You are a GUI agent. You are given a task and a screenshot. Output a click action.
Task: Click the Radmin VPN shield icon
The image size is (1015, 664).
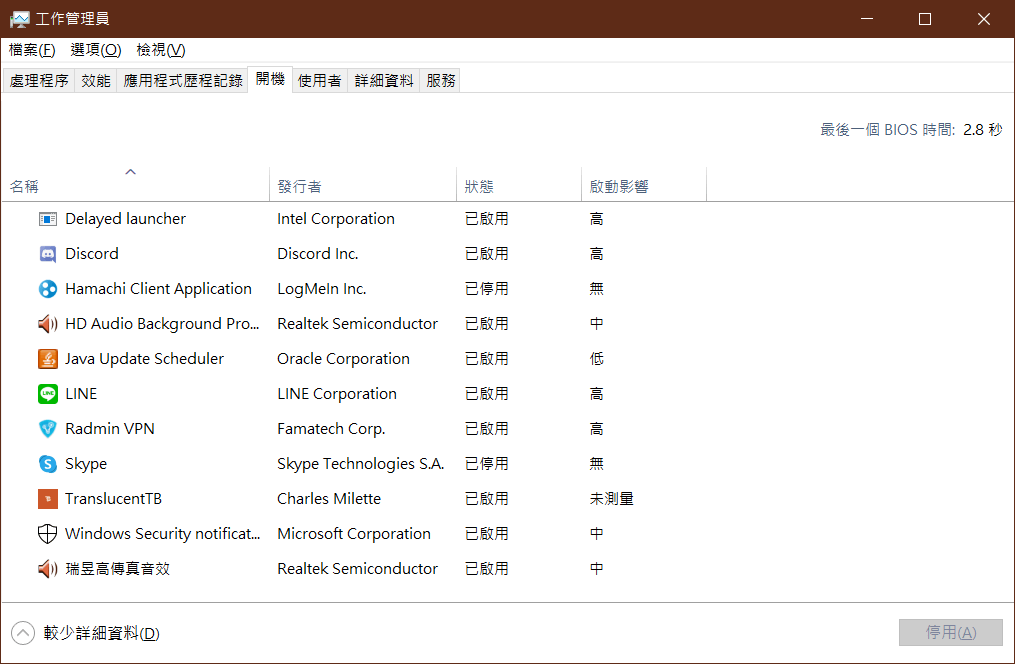click(x=48, y=429)
